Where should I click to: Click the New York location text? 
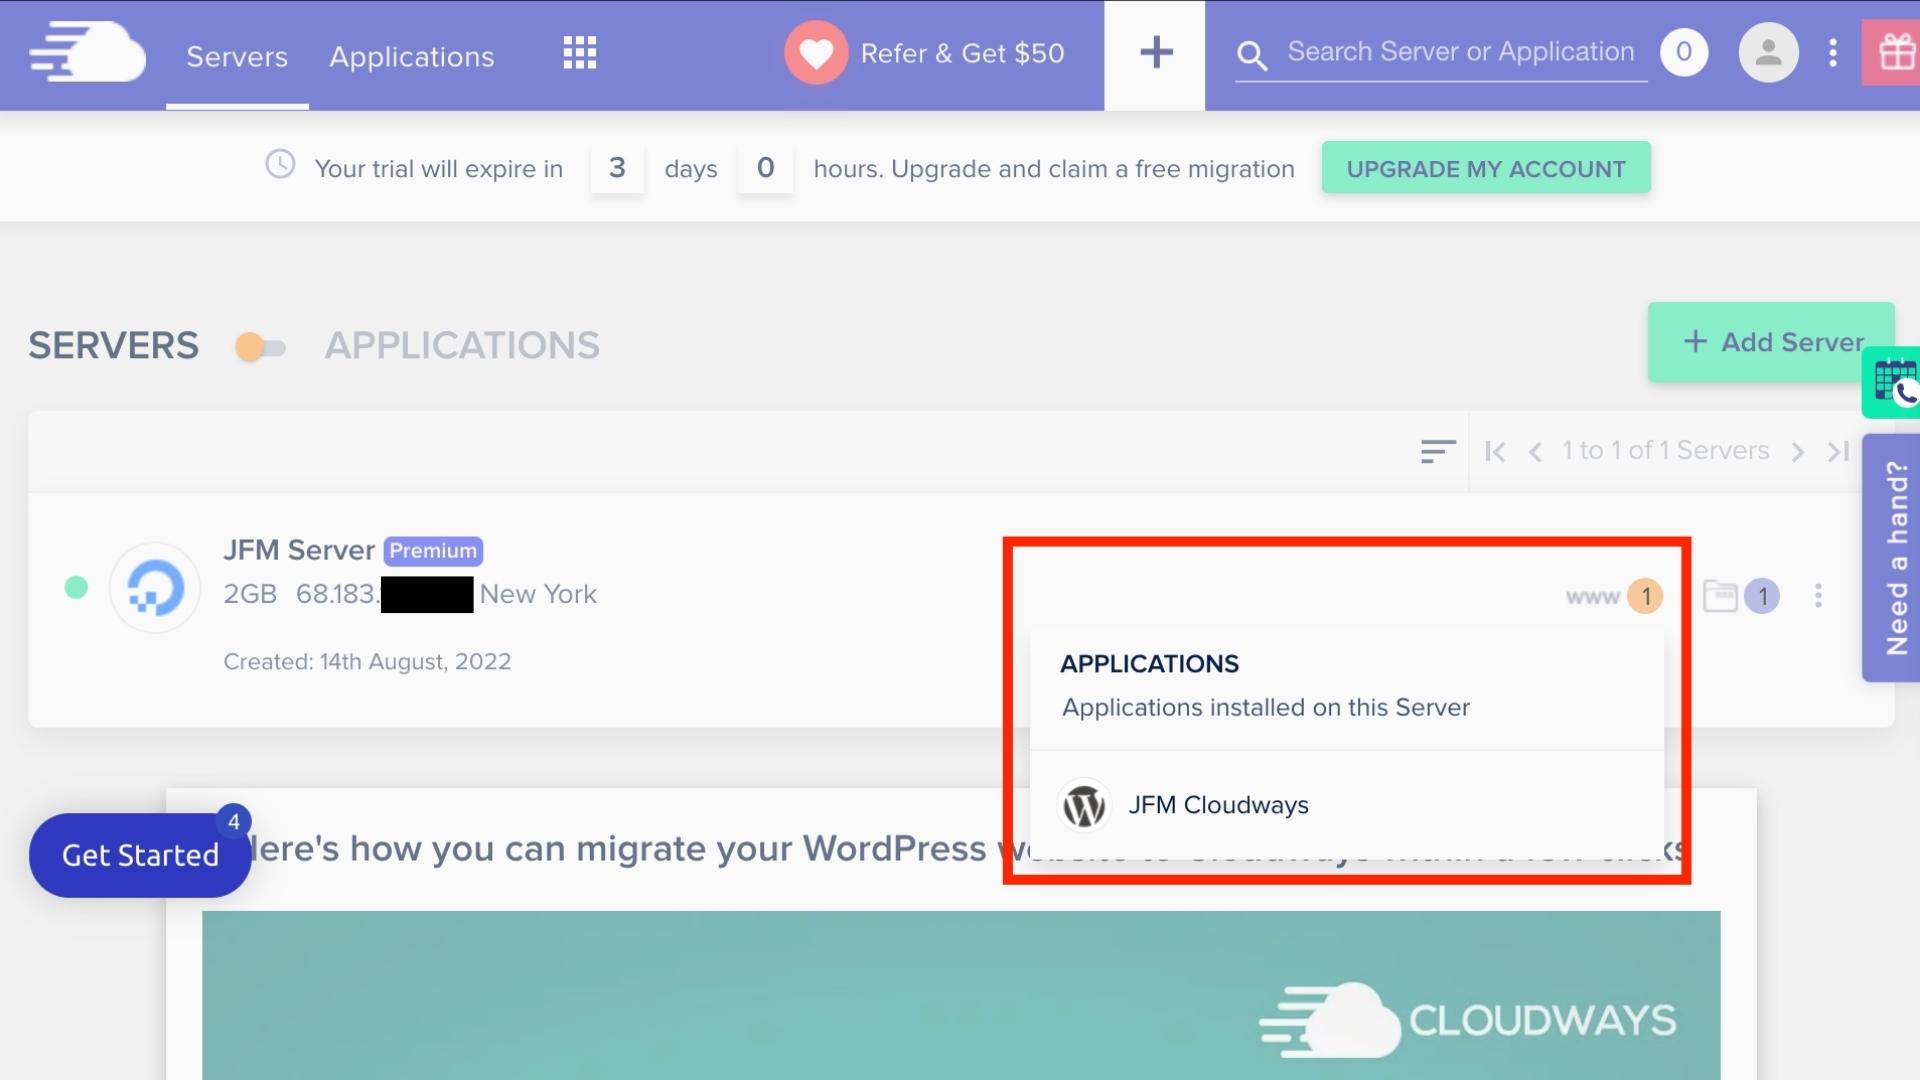click(x=538, y=594)
